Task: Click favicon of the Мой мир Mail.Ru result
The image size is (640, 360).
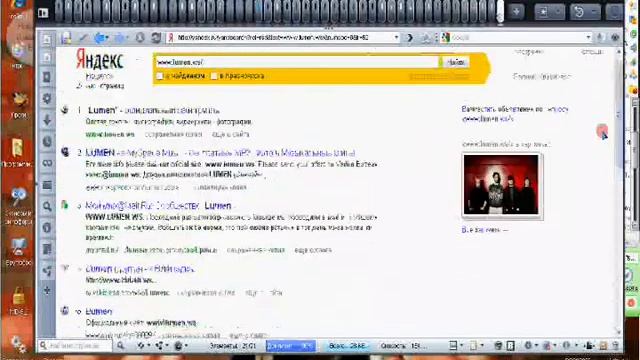Action: coord(64,205)
